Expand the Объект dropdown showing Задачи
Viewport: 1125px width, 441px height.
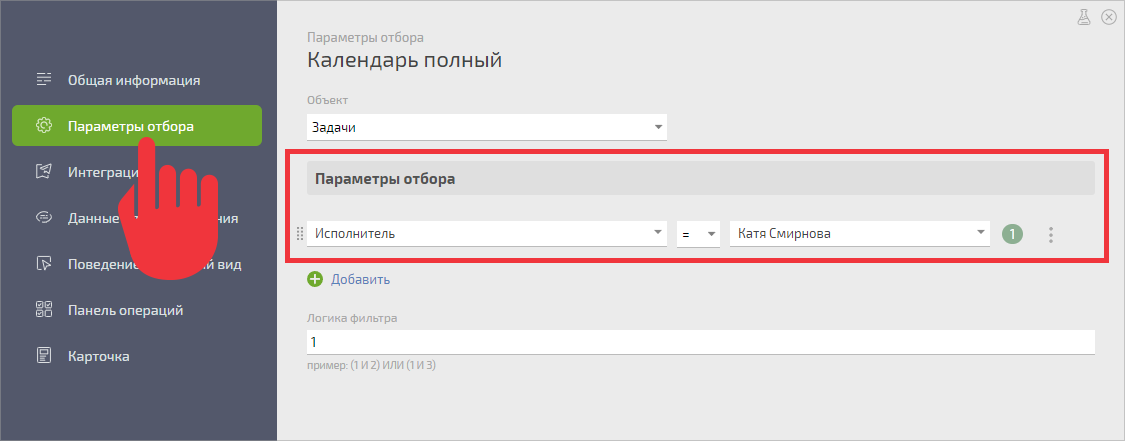click(486, 127)
